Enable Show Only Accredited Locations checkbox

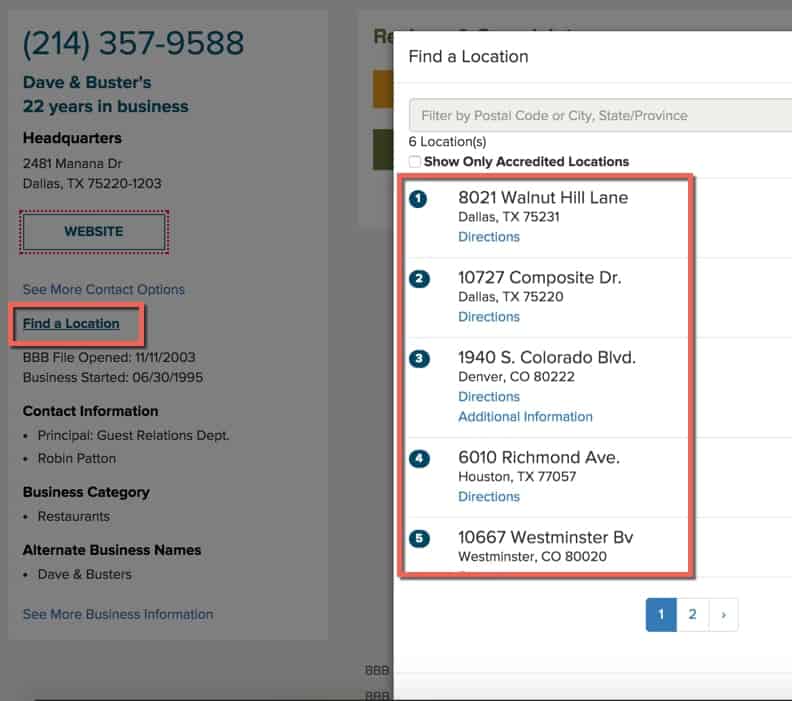tap(414, 162)
